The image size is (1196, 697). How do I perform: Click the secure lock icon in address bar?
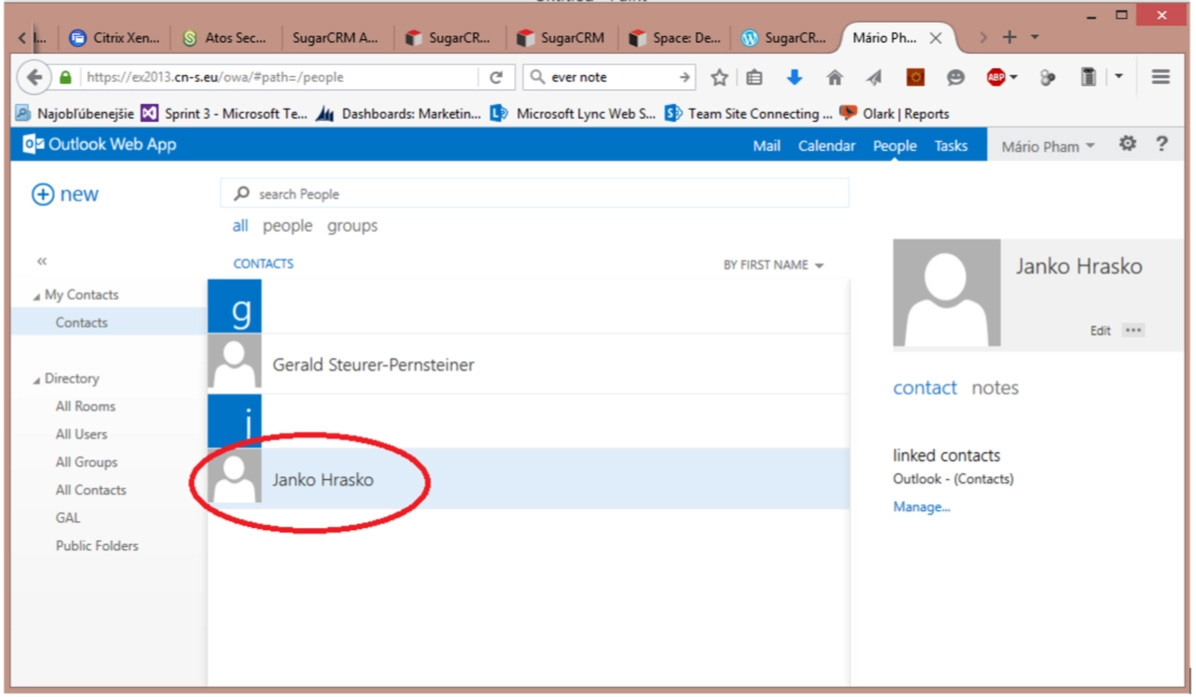(66, 77)
